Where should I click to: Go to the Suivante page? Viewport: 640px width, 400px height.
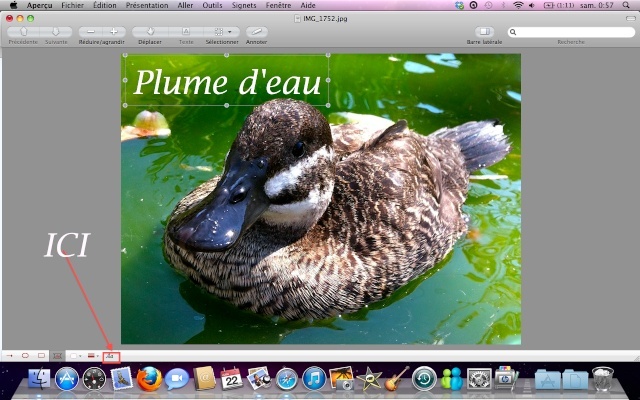[x=56, y=32]
